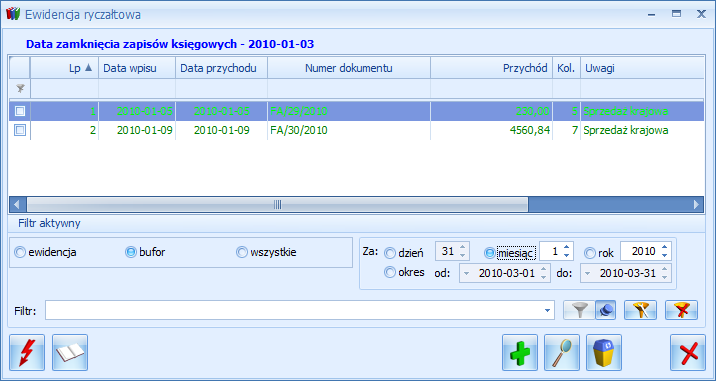716x381 pixels.
Task: Select the amount cell 4560,84
Action: pyautogui.click(x=491, y=130)
